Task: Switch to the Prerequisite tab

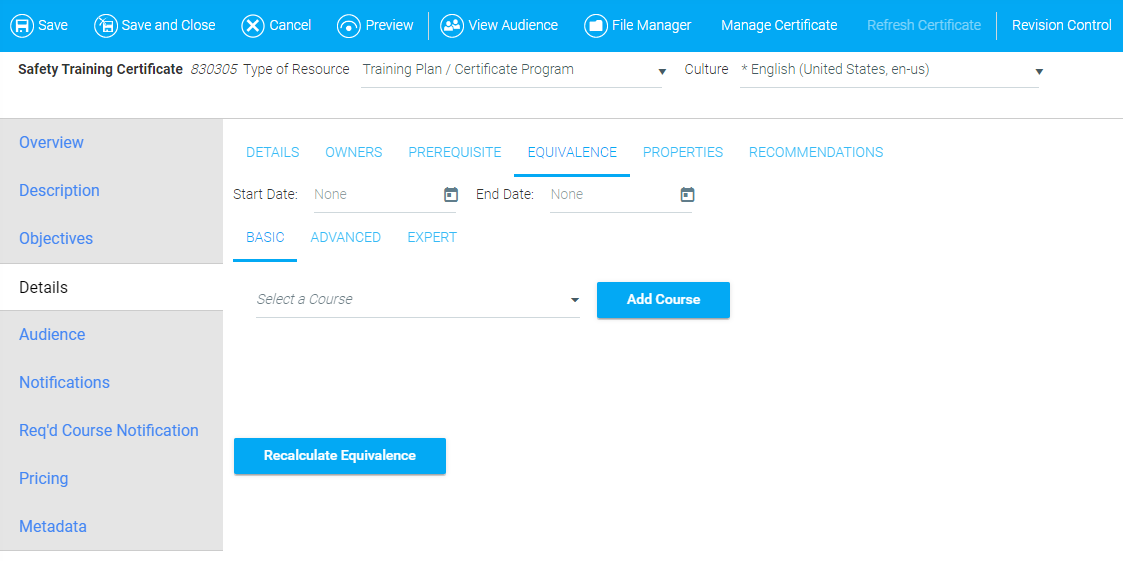Action: tap(454, 152)
